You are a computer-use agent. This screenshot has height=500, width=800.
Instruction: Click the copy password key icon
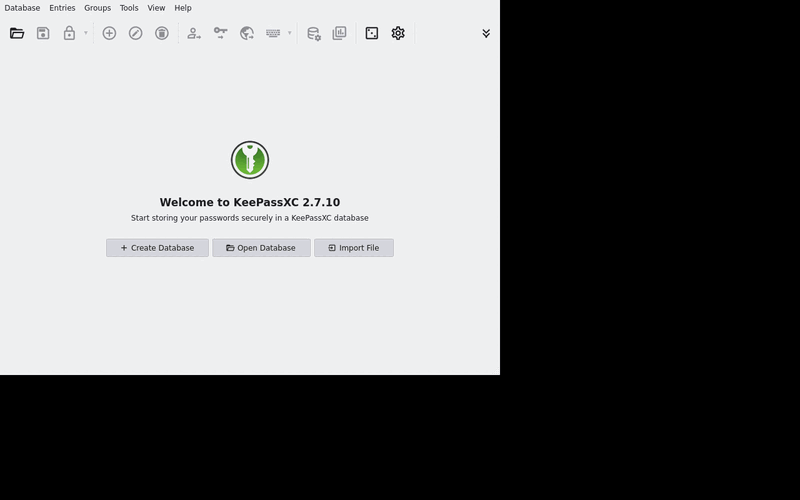tap(220, 33)
